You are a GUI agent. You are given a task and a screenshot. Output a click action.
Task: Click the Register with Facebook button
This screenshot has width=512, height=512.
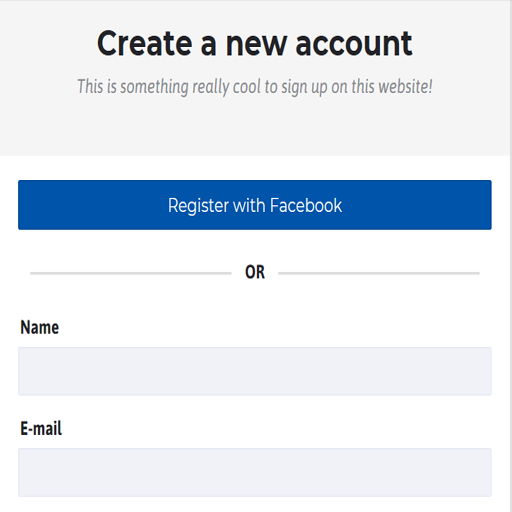click(255, 205)
